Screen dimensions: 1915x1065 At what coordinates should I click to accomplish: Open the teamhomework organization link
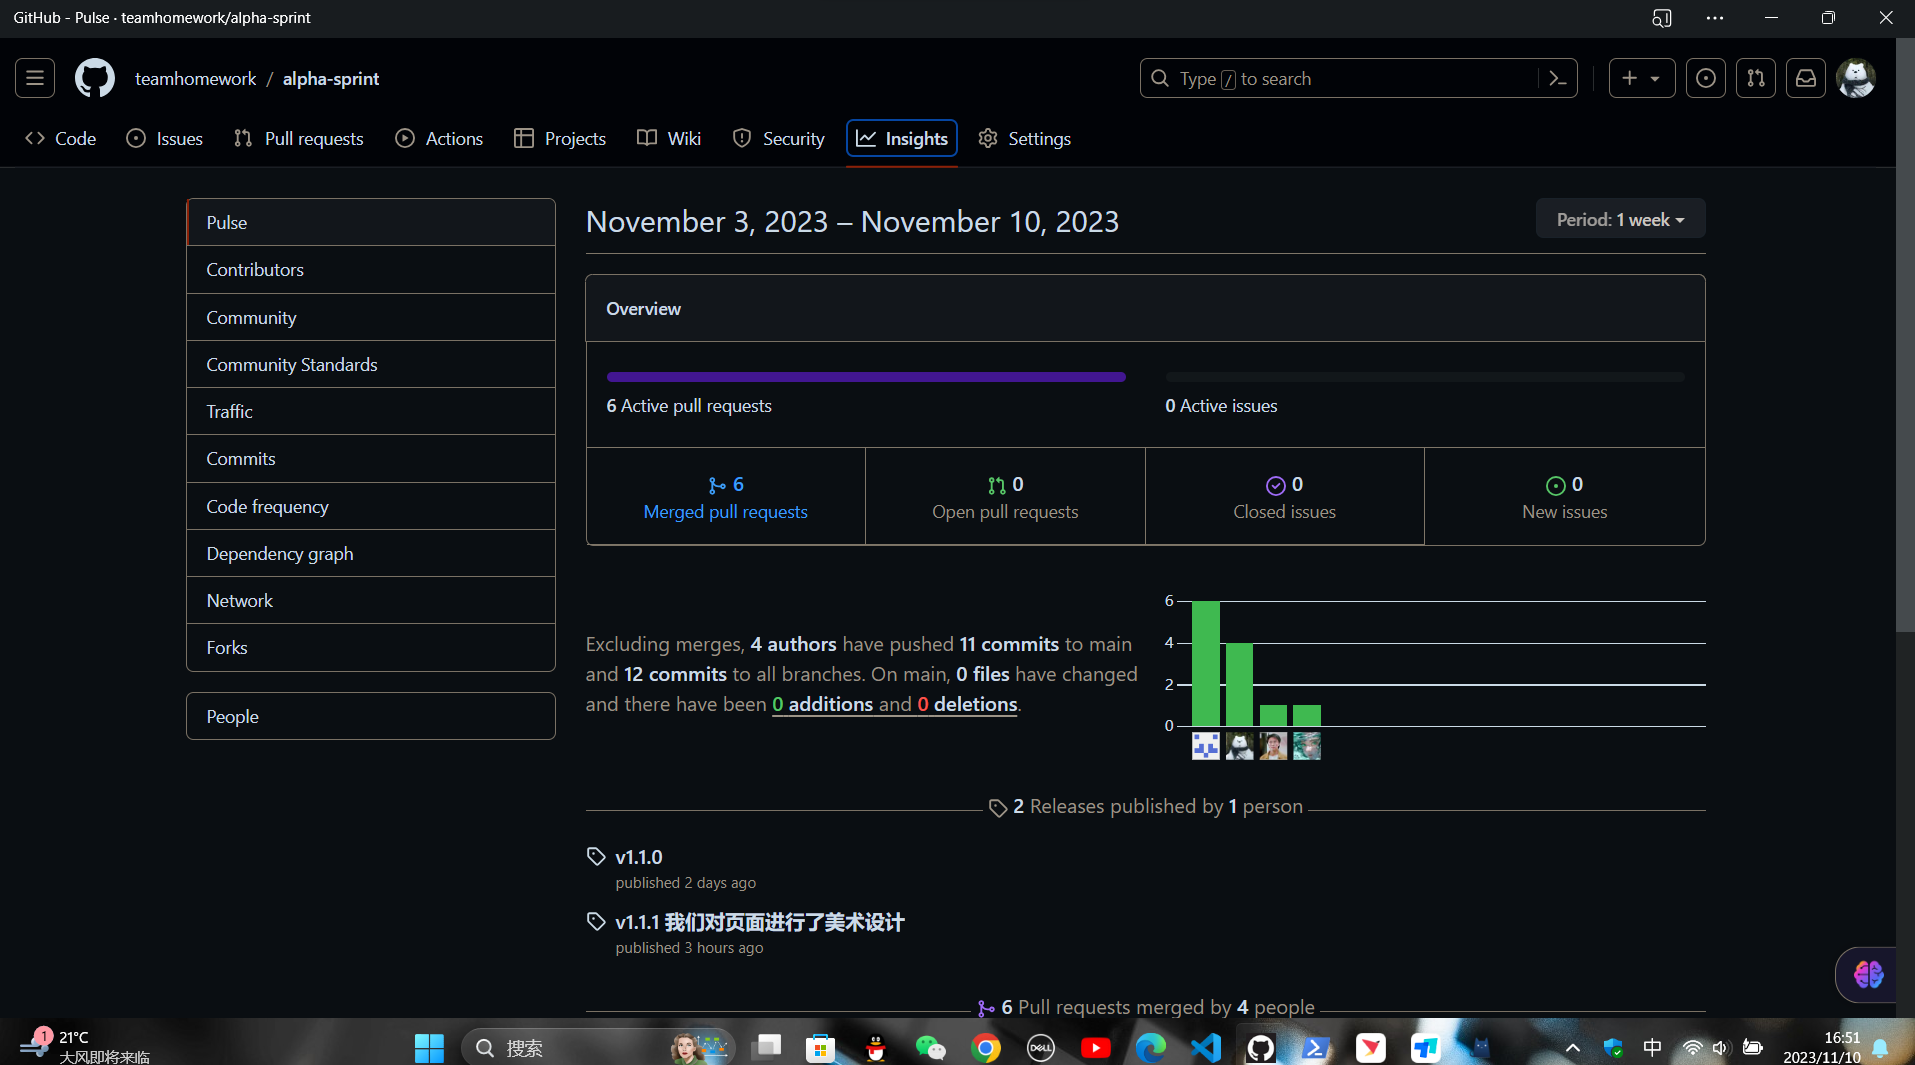(x=196, y=79)
